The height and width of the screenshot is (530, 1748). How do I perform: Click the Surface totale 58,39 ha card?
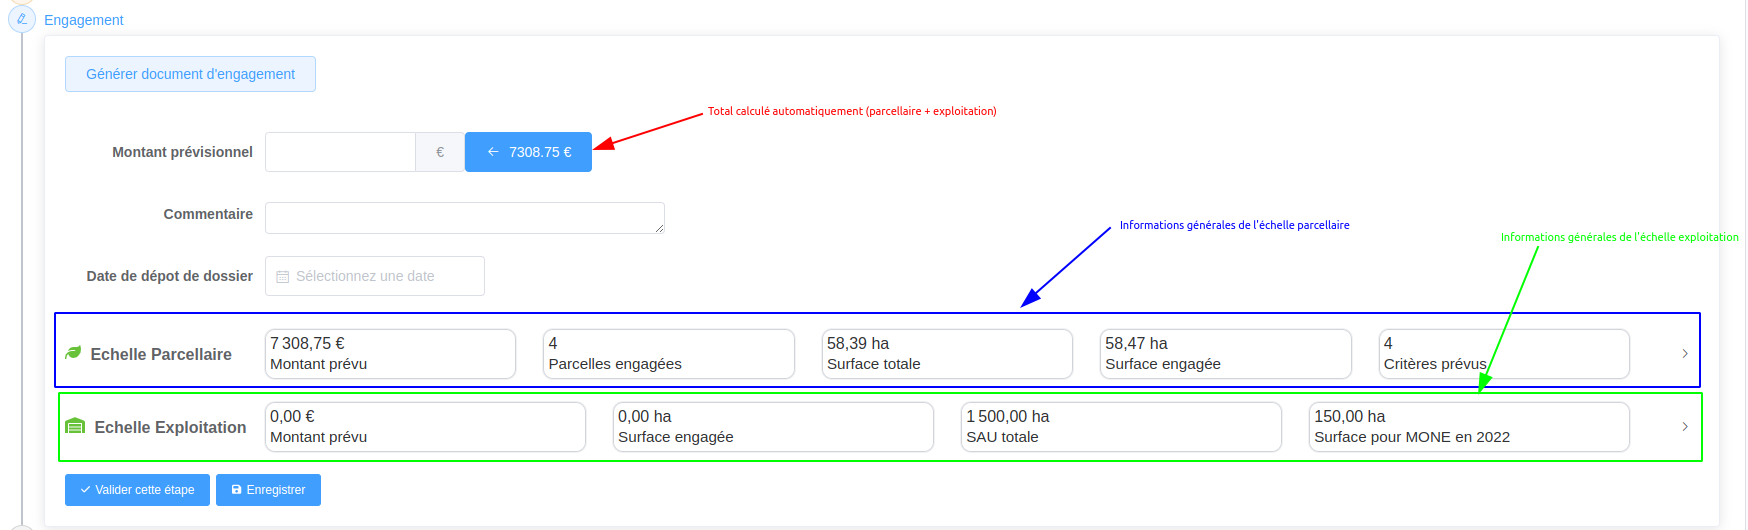946,354
